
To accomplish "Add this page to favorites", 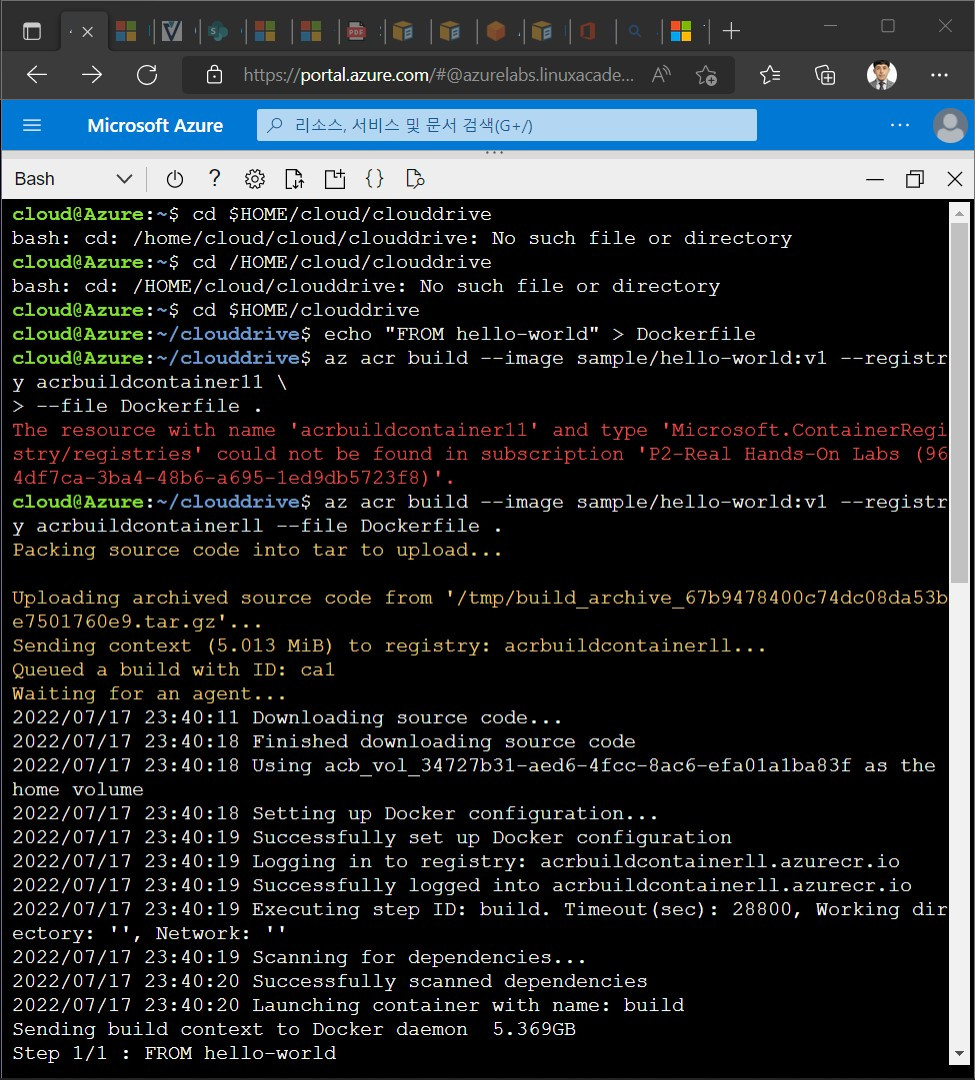I will tap(706, 74).
